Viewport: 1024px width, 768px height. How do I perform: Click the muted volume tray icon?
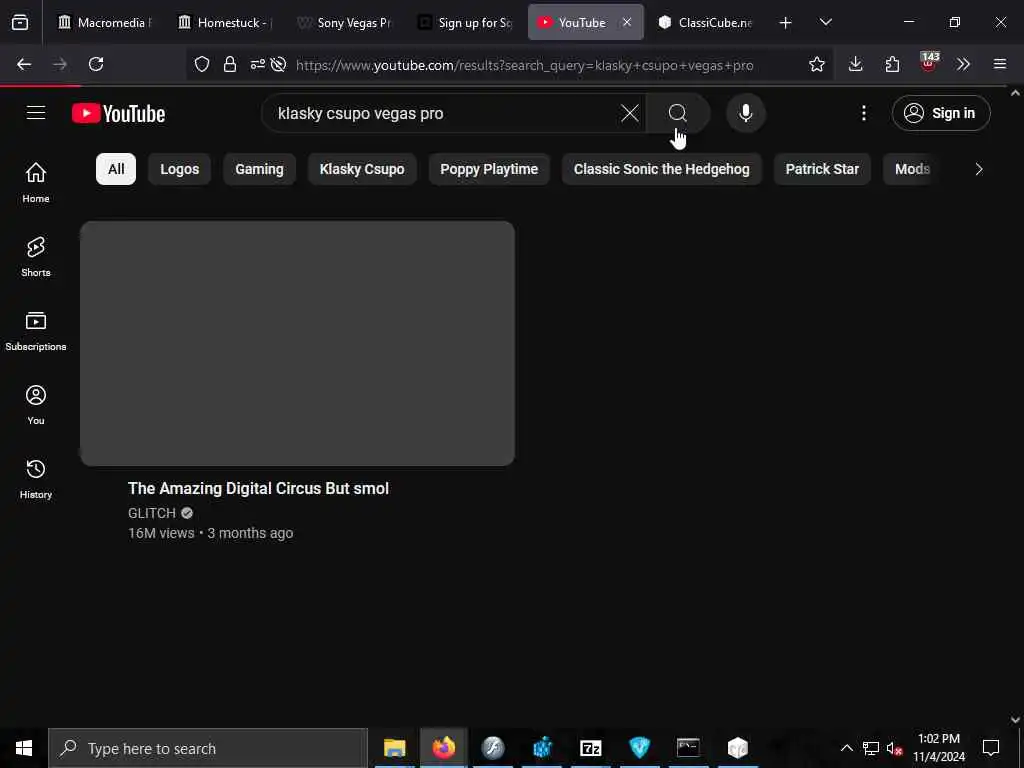(894, 748)
